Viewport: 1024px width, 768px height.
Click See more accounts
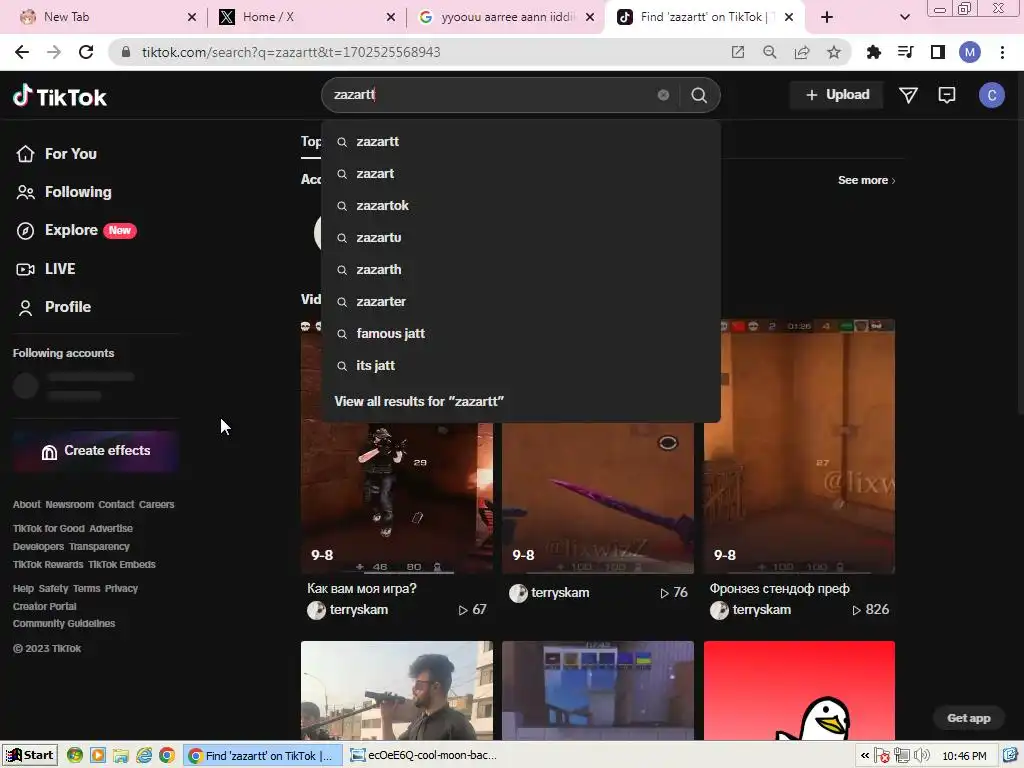pyautogui.click(x=867, y=180)
